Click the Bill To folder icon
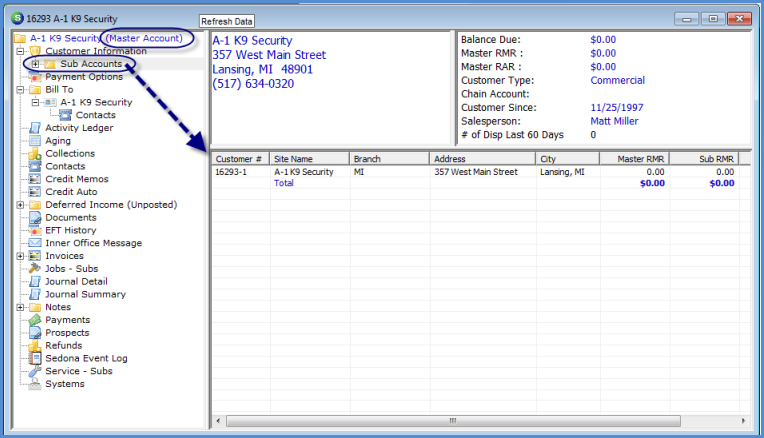 (35, 90)
